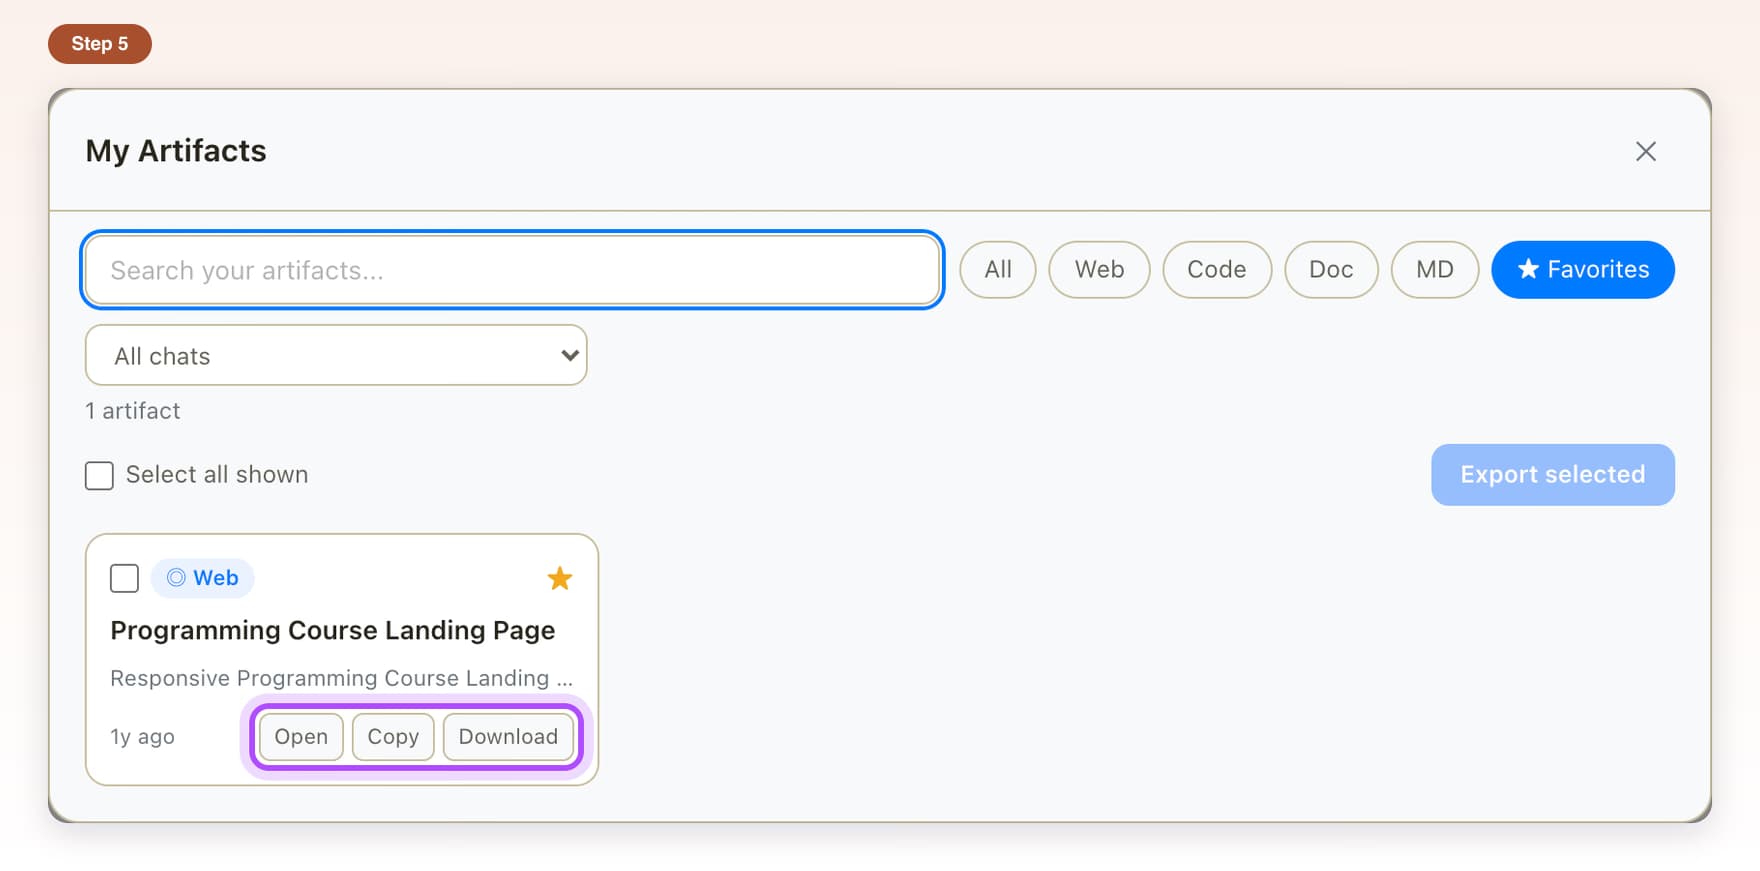1760x871 pixels.
Task: Select the Programming Course Landing Page checkbox
Action: (x=124, y=578)
